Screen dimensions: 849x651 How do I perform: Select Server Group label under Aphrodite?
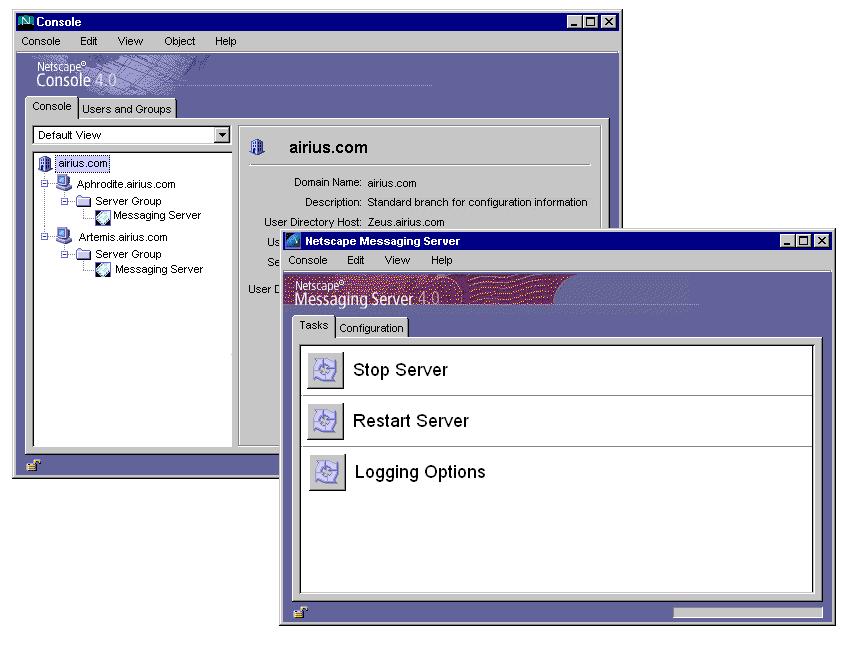coord(128,201)
